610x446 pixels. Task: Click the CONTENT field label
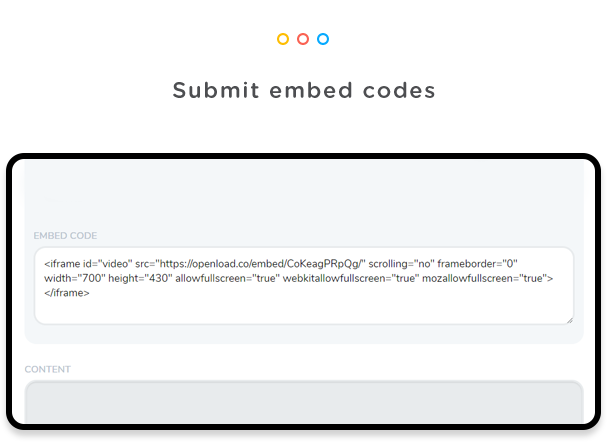[47, 369]
